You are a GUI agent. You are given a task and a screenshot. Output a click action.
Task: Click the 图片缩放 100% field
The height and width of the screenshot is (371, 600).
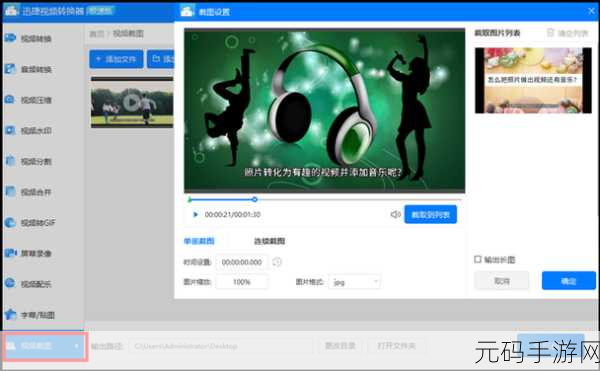click(x=242, y=282)
